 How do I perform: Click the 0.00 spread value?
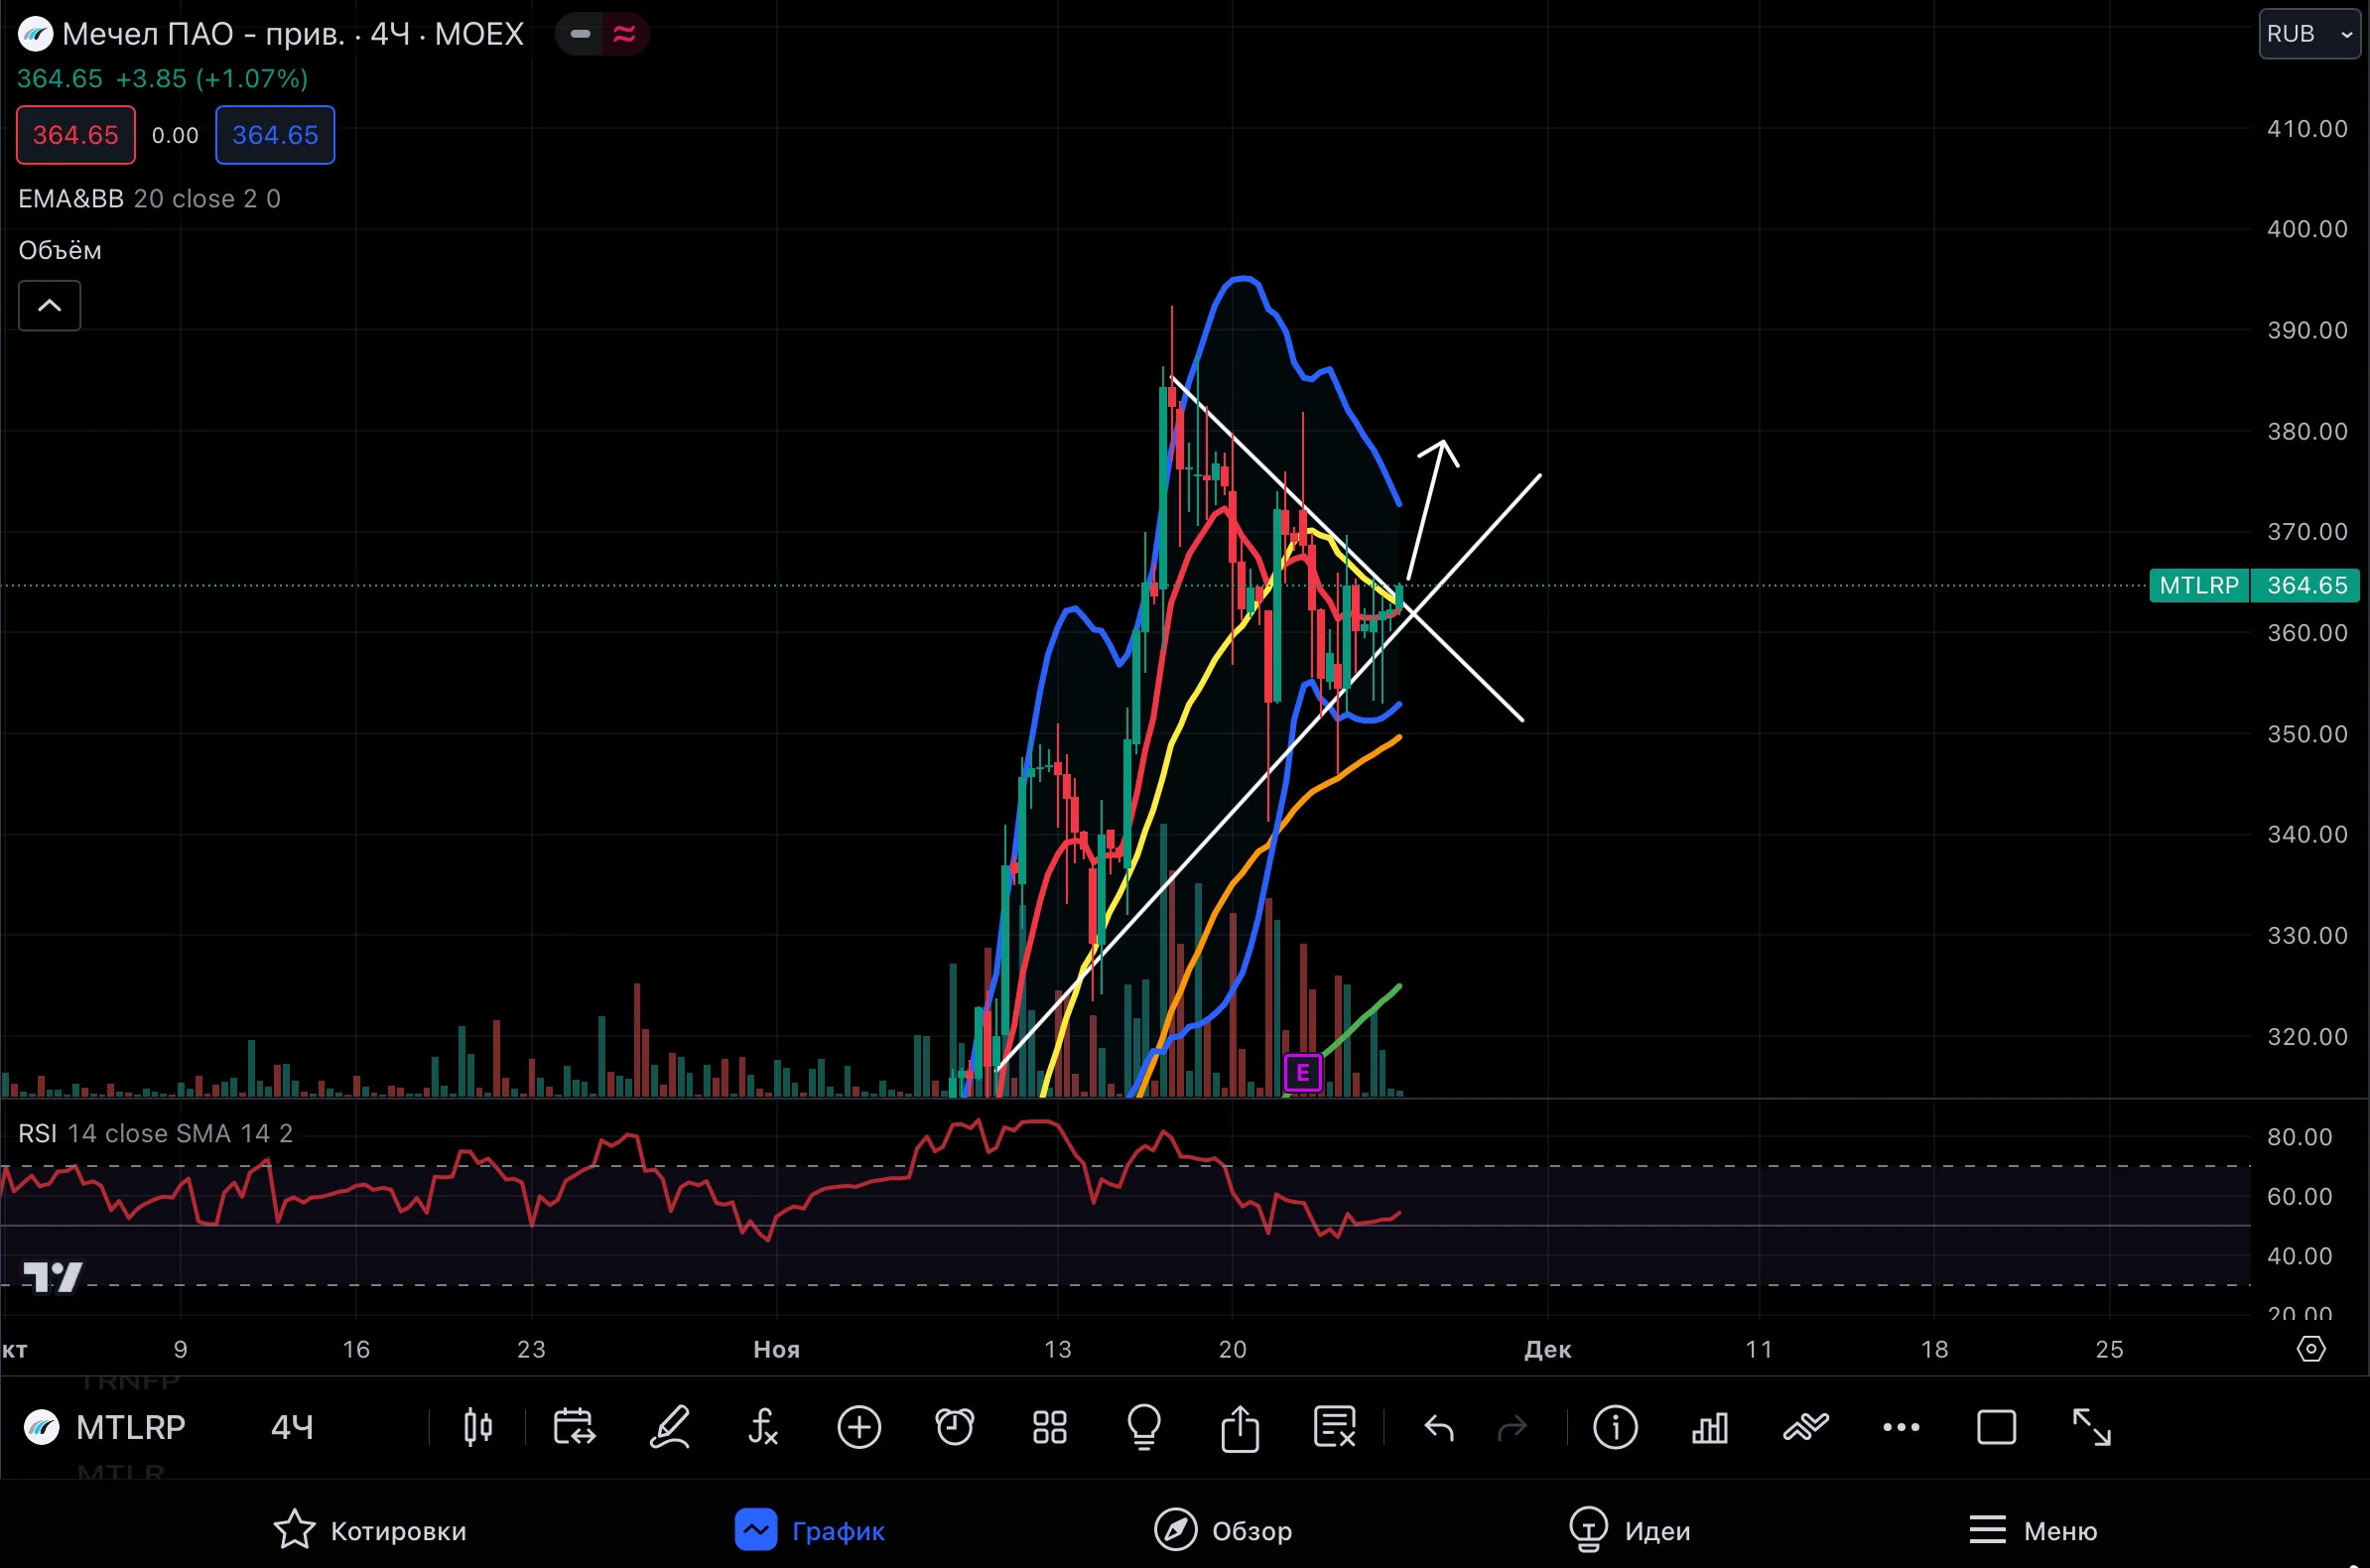pos(175,135)
